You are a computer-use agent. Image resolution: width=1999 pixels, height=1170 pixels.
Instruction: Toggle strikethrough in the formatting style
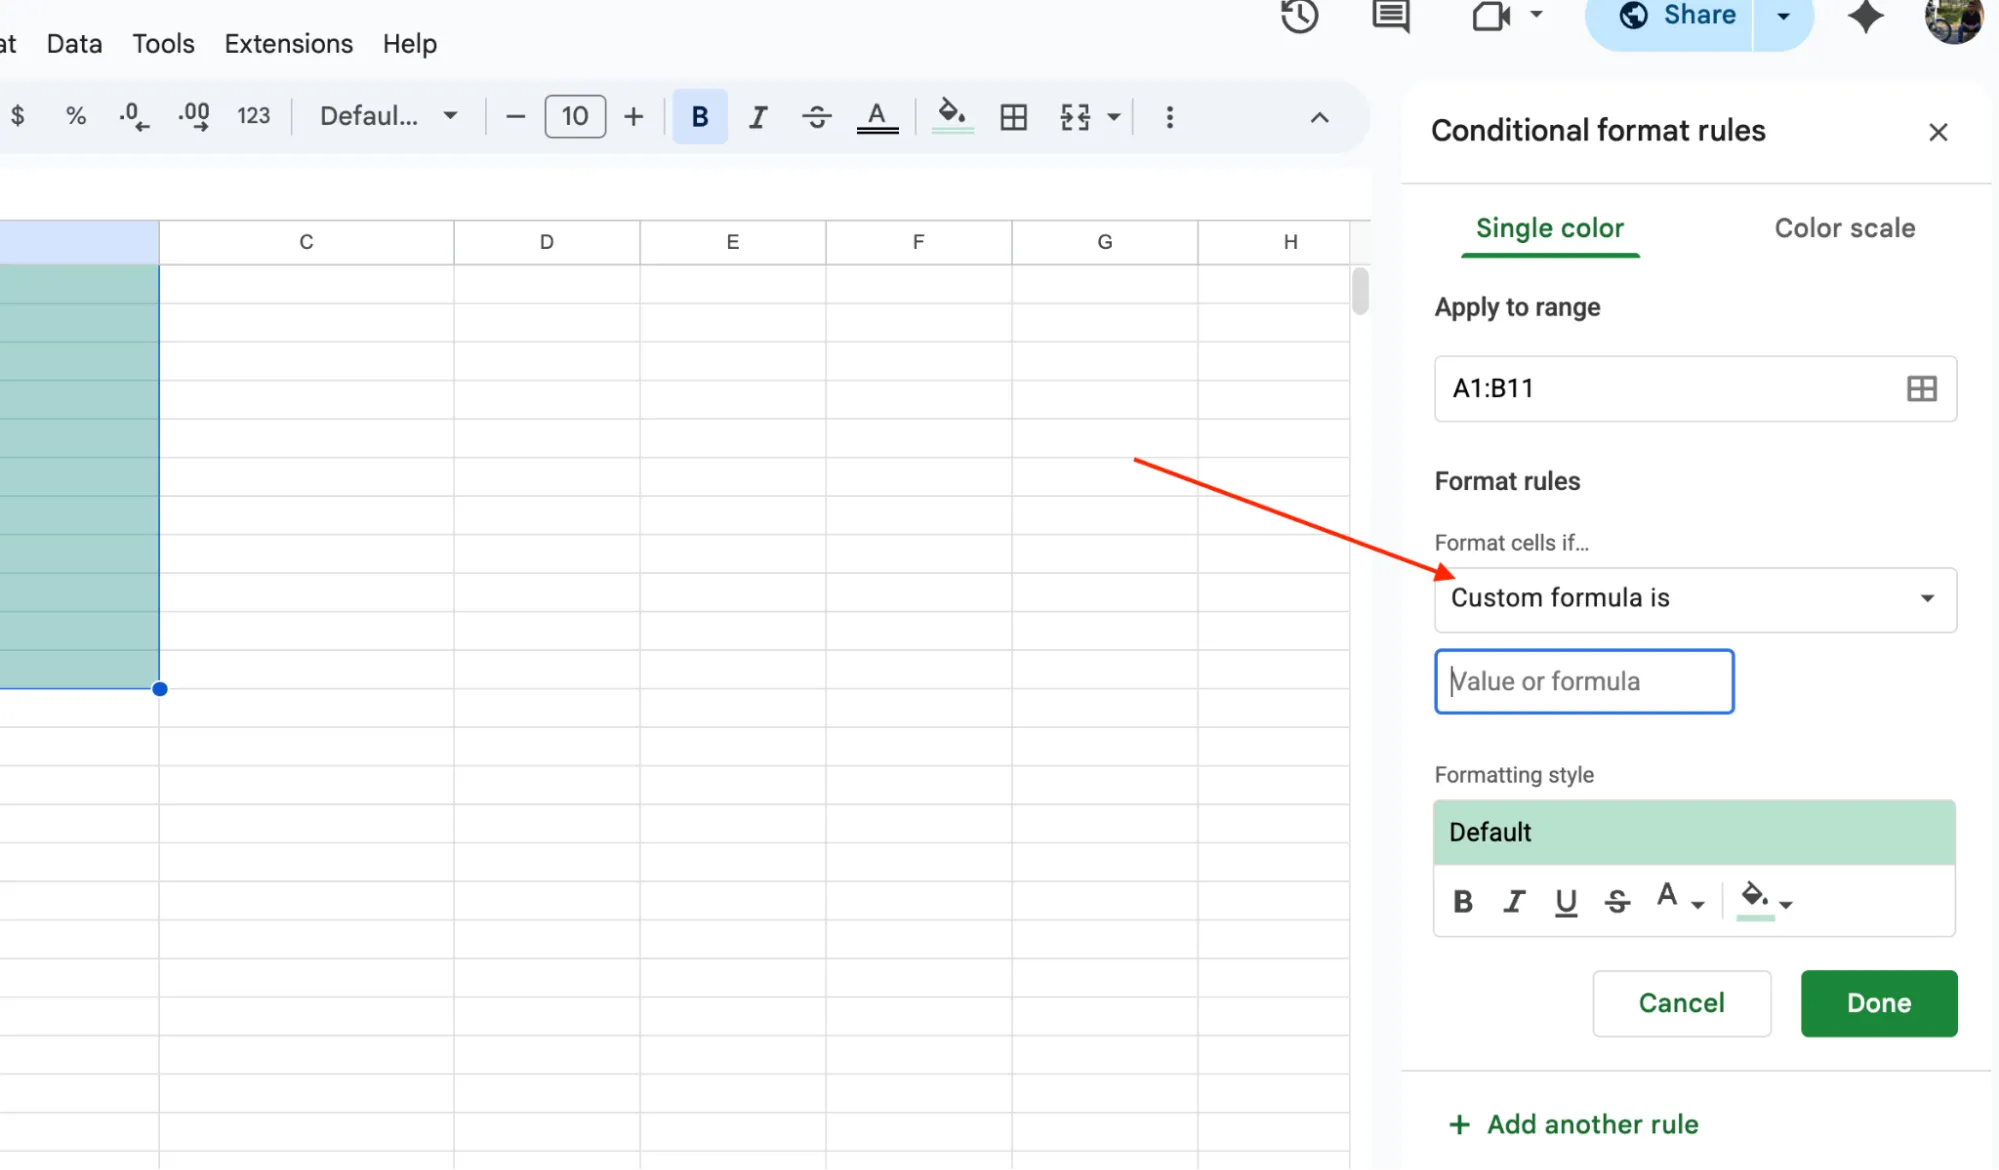pos(1616,901)
